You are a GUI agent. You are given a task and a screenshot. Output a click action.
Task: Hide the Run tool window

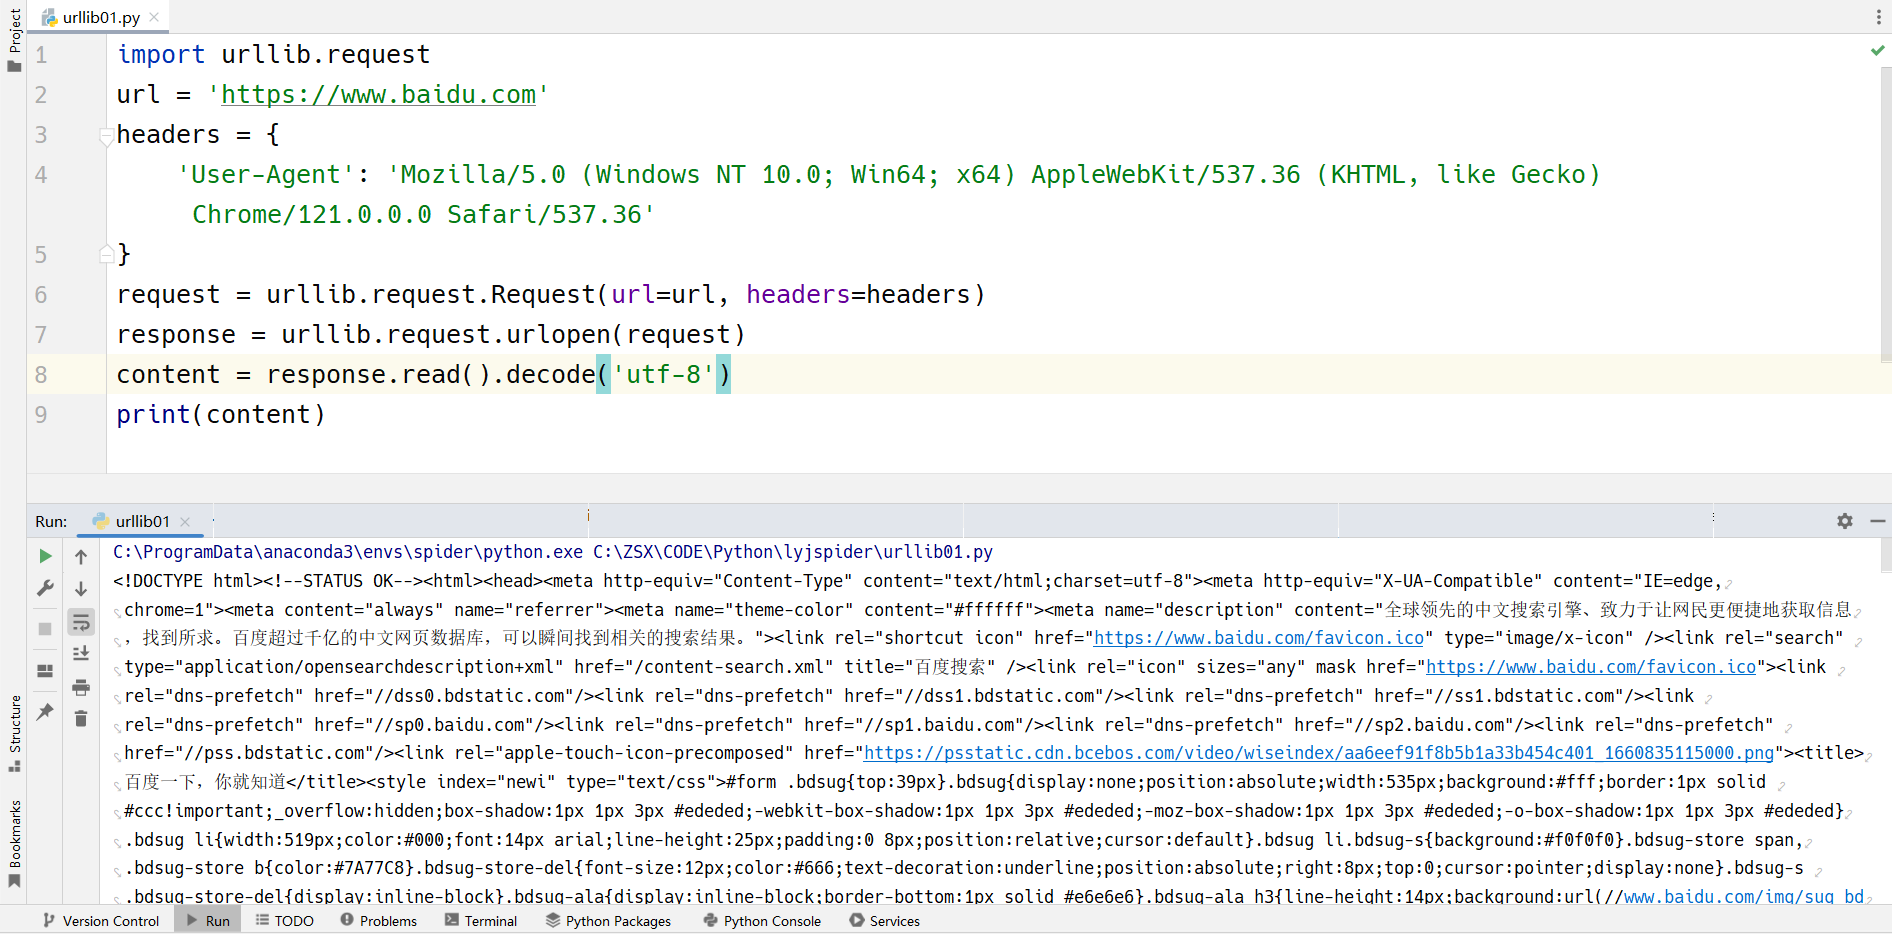click(x=1877, y=521)
